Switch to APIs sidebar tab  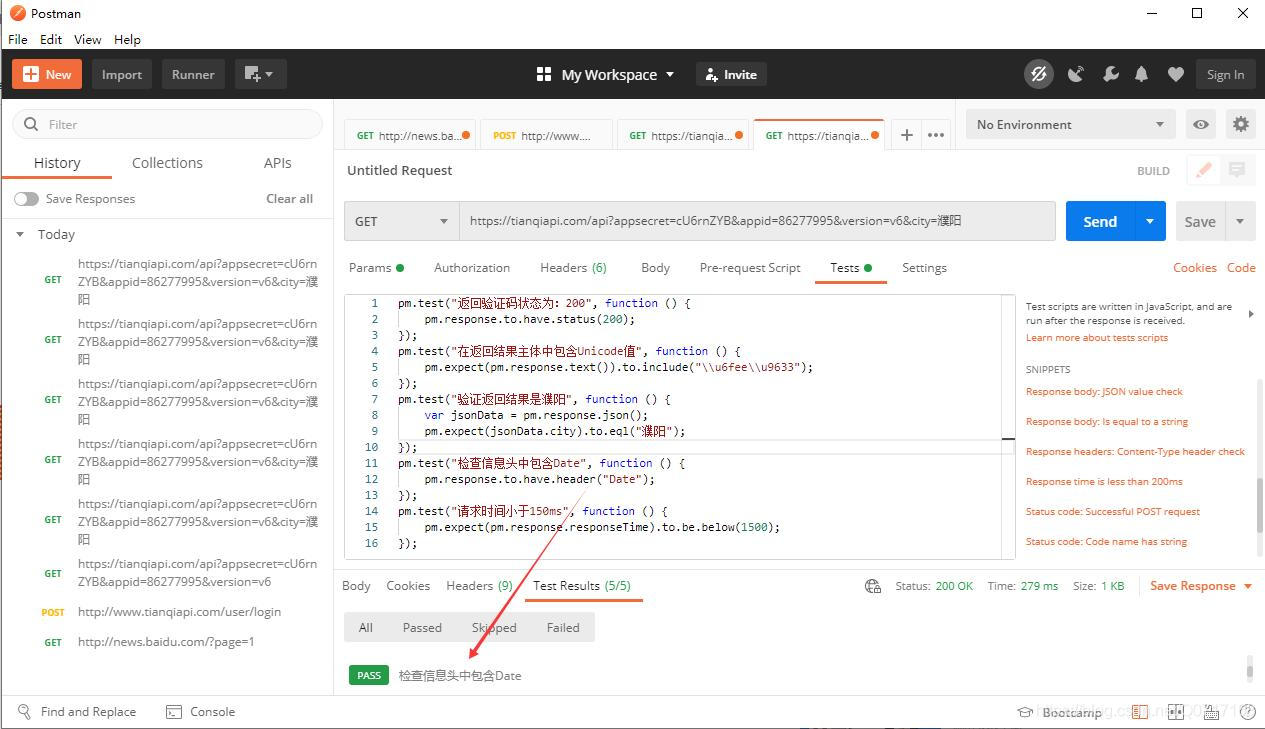278,163
